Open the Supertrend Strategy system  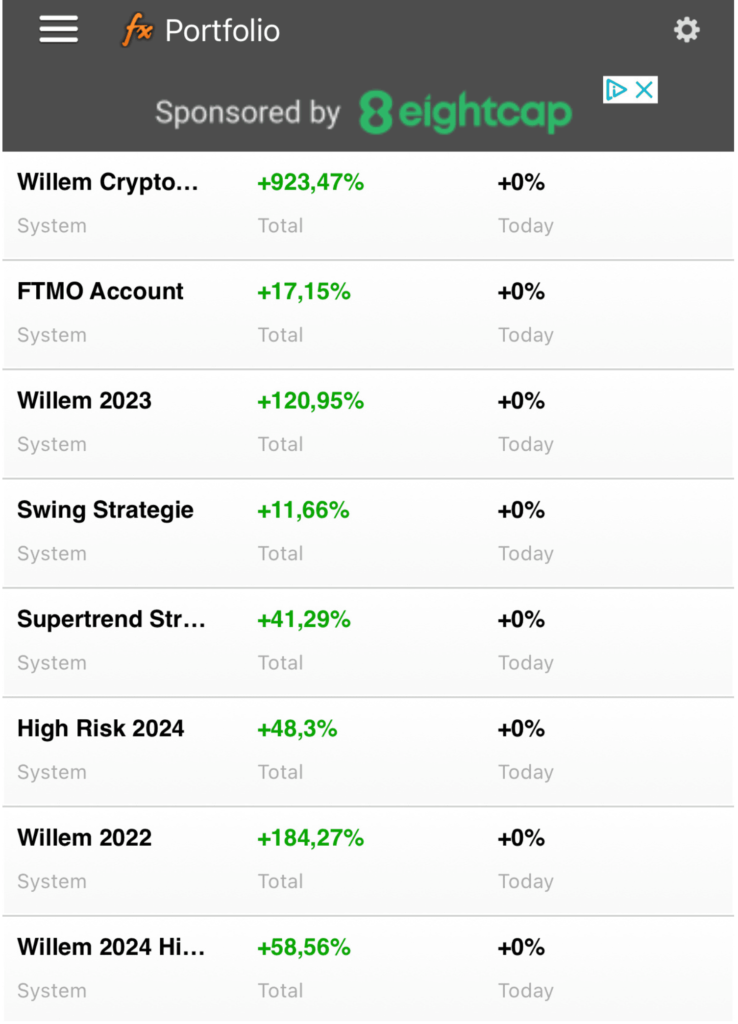tap(111, 619)
